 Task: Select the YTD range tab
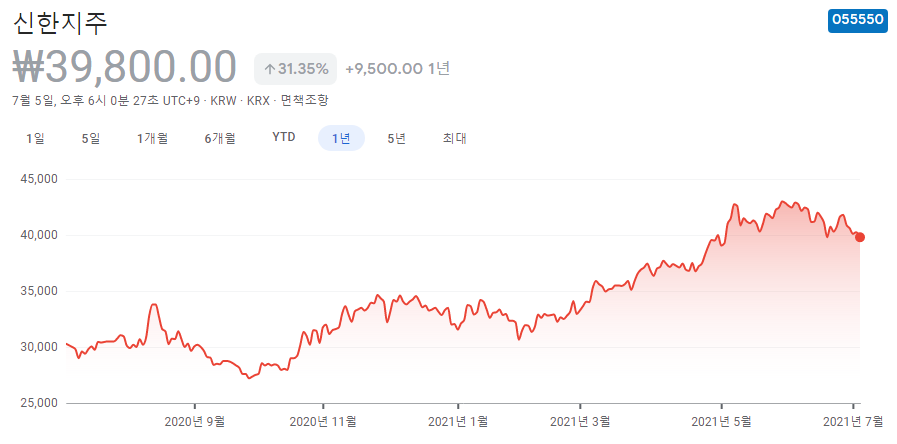tap(284, 138)
